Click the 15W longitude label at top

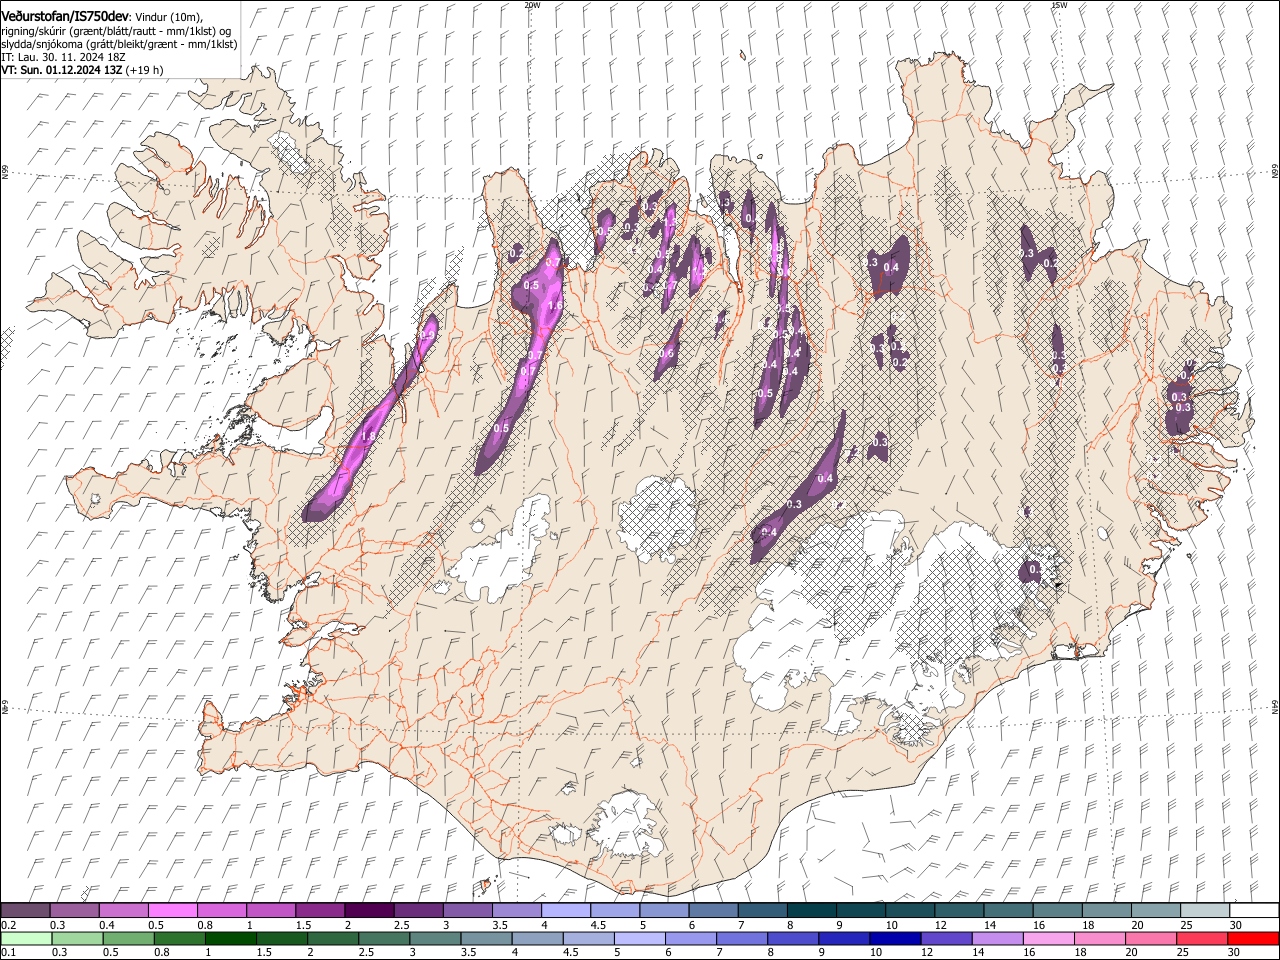click(x=1059, y=5)
